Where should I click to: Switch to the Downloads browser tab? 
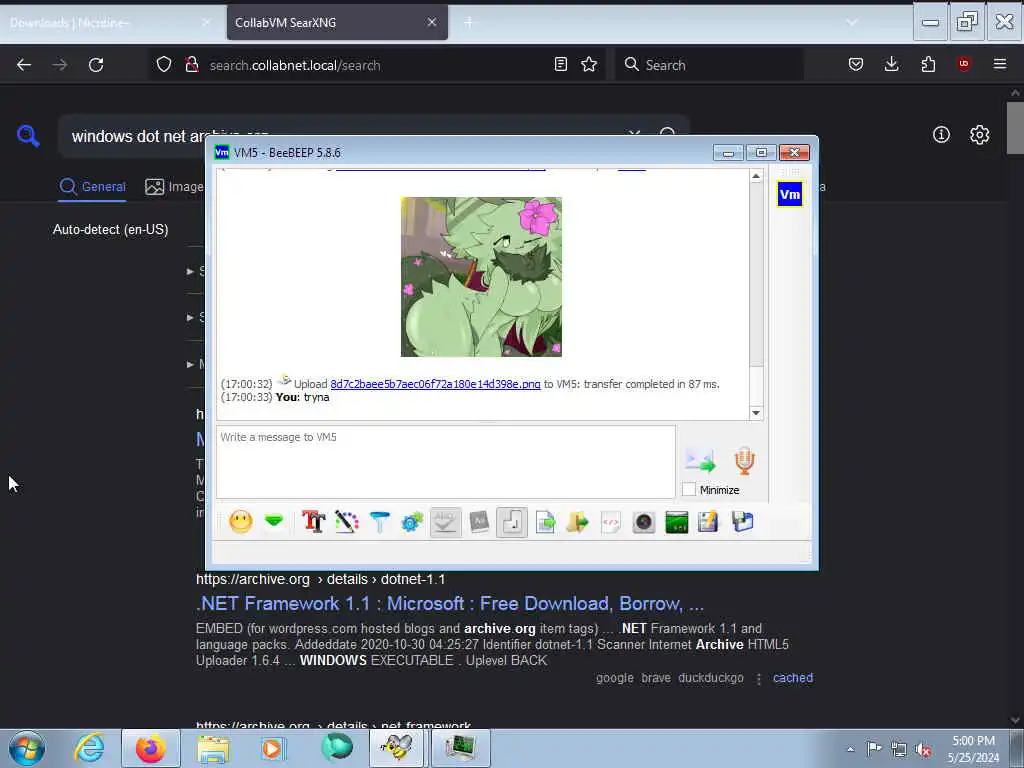[x=108, y=23]
